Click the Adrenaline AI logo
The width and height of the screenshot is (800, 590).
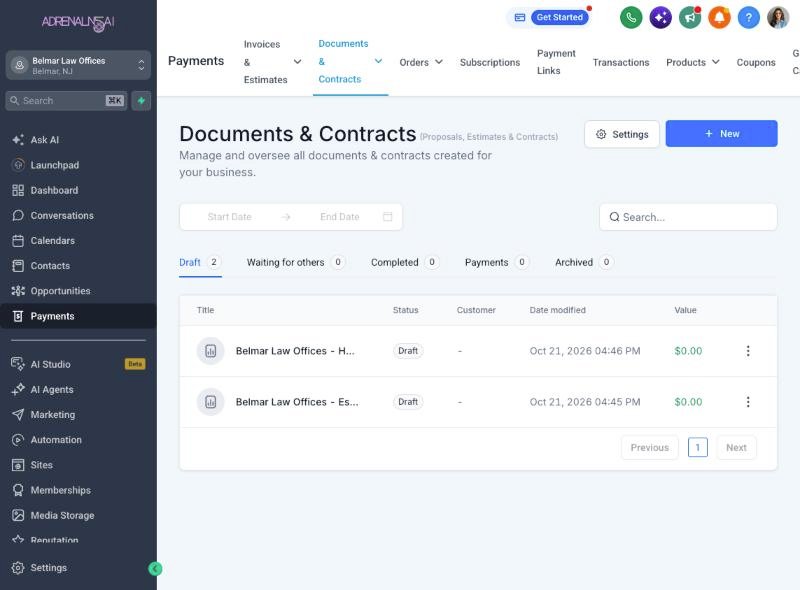78,22
